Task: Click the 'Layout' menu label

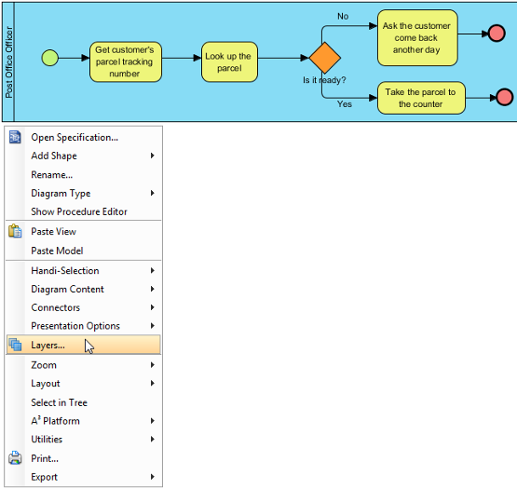Action: 46,384
